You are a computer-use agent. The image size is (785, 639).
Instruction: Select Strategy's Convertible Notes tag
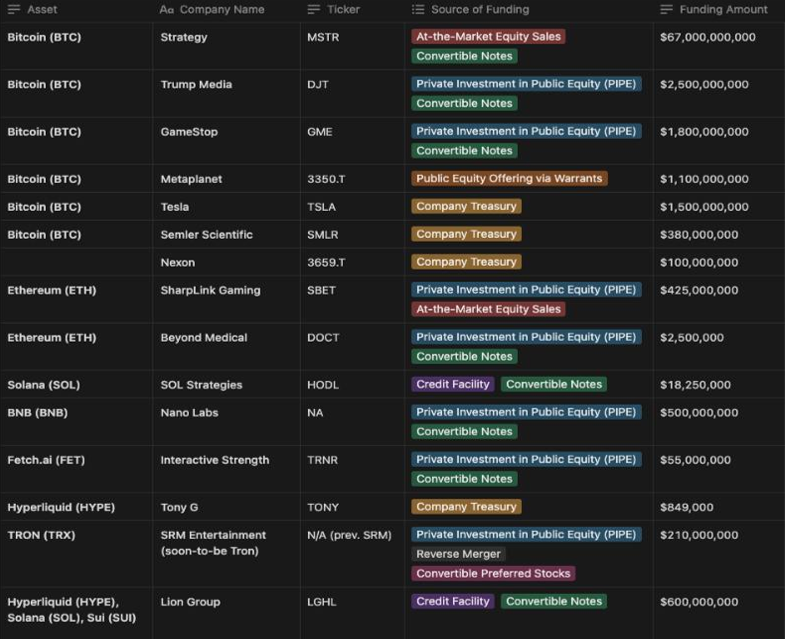tap(464, 56)
